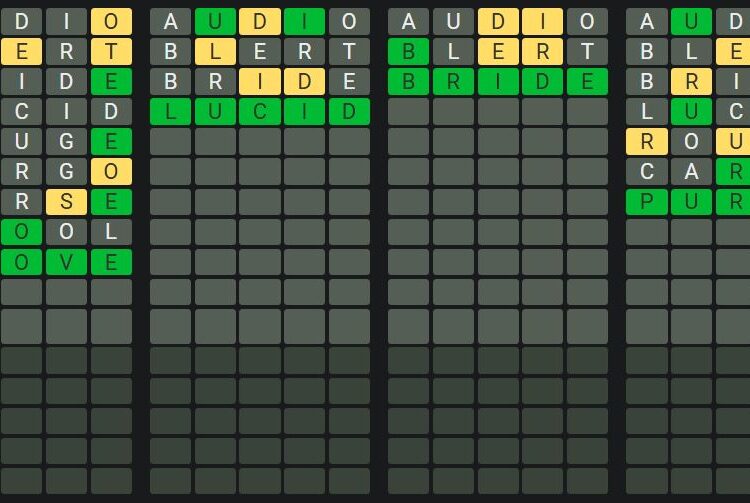Click gray T tile in third board's BLERT row
Viewport: 750px width, 503px height.
coord(587,51)
